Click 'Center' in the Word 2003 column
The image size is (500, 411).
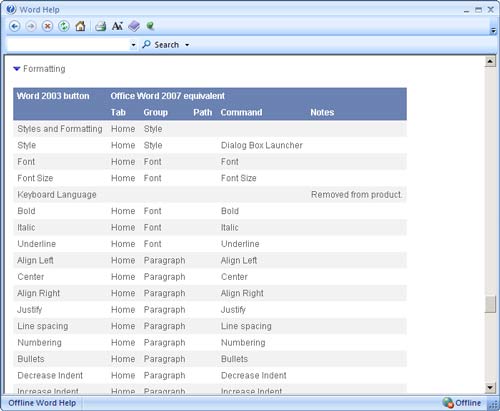(x=31, y=277)
